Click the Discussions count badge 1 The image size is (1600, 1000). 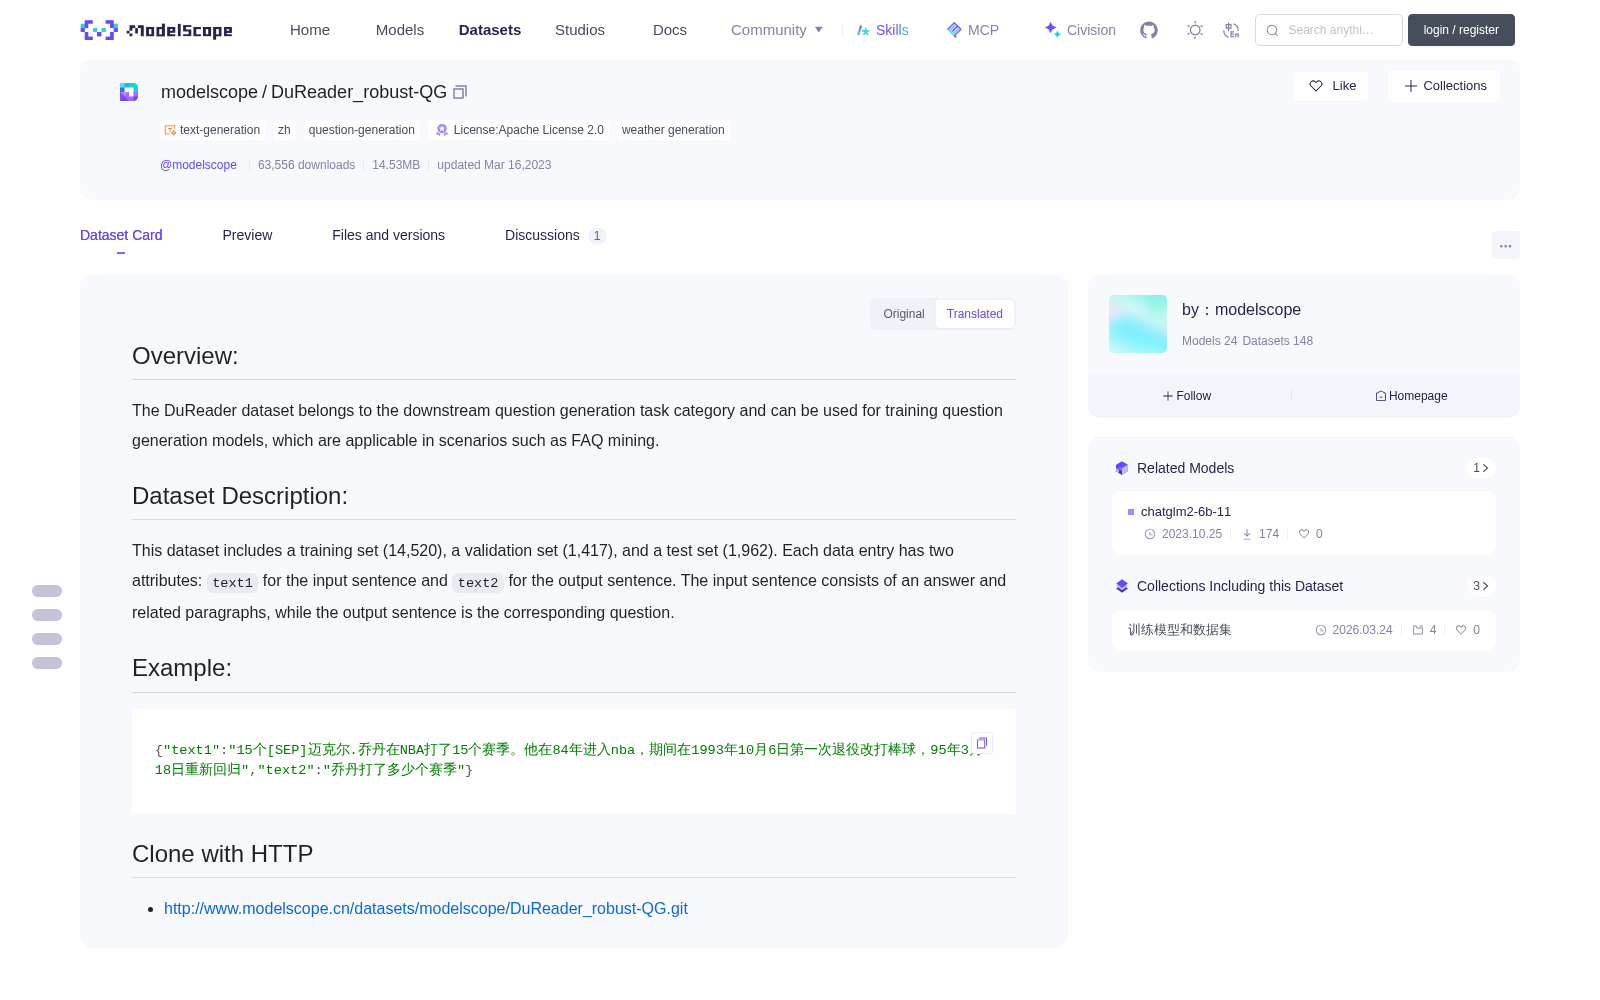coord(597,236)
